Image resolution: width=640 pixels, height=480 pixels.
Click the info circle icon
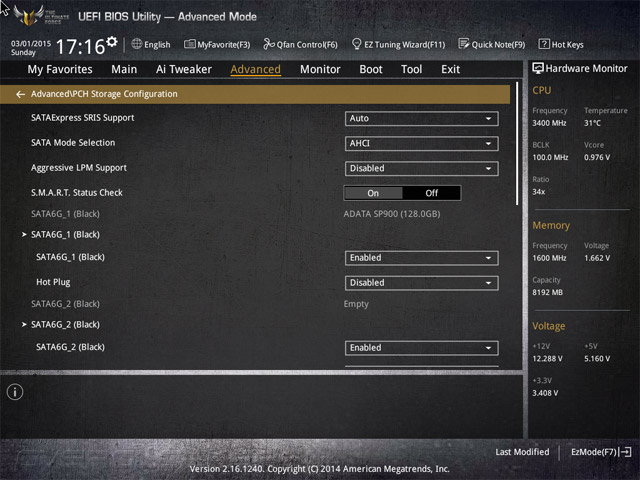(x=15, y=392)
